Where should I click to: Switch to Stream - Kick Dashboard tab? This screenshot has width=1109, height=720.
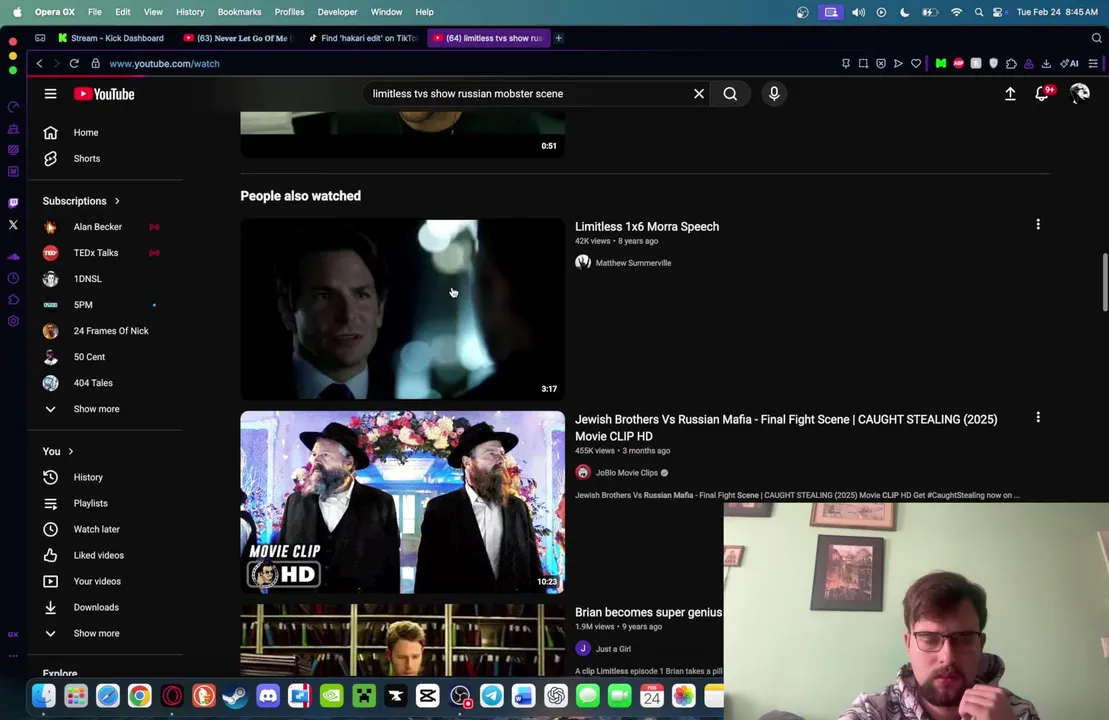[x=111, y=38]
